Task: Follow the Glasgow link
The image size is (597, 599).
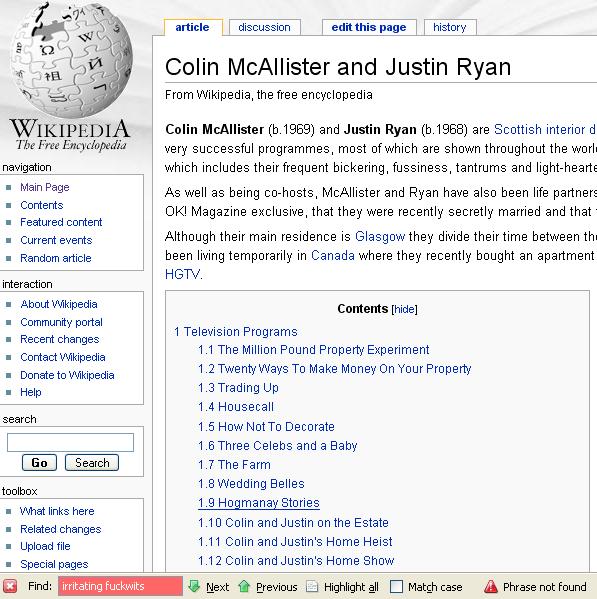Action: coord(380,236)
